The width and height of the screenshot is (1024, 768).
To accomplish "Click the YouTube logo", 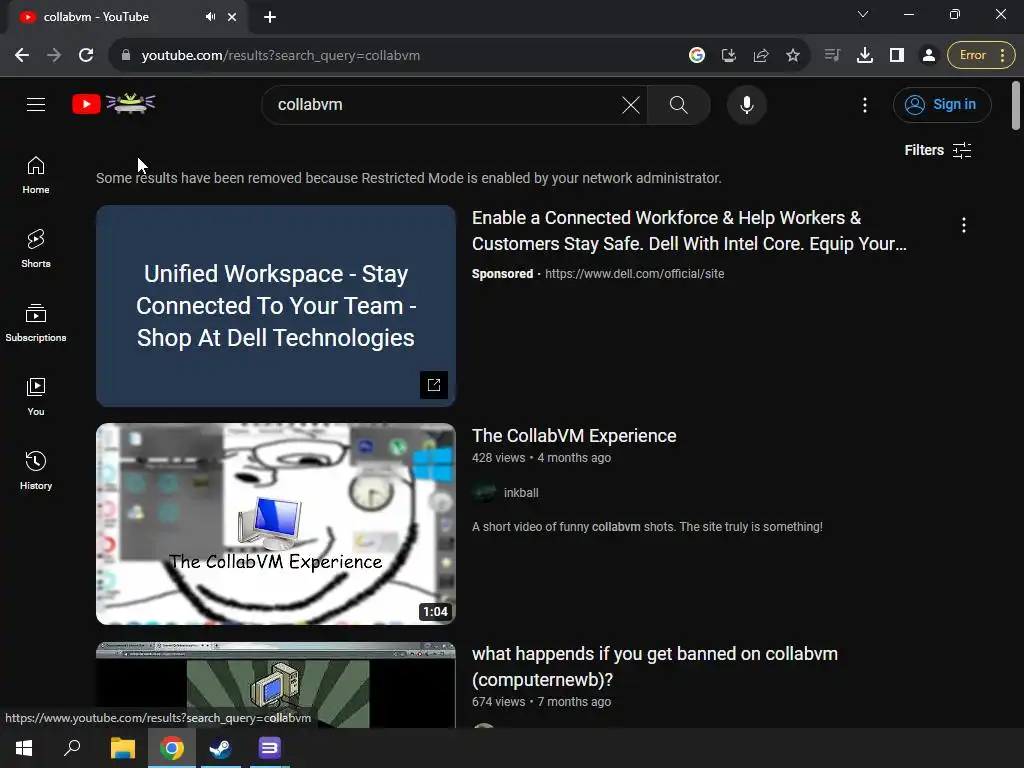I will click(114, 103).
